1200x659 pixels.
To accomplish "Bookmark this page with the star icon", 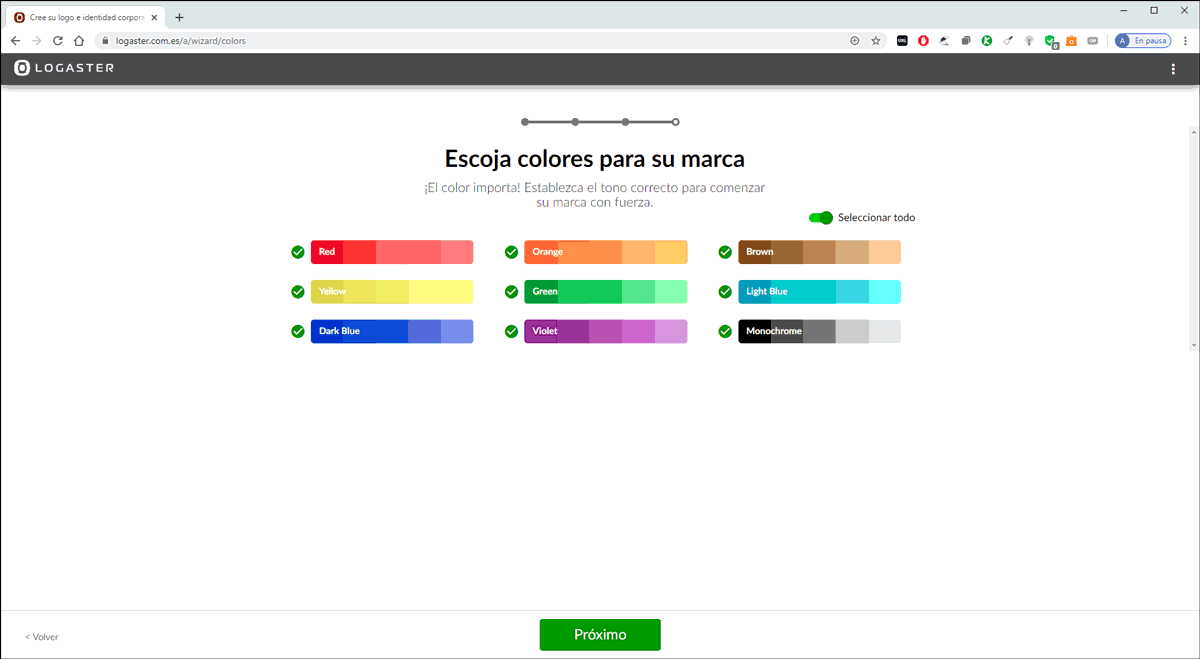I will pyautogui.click(x=876, y=41).
